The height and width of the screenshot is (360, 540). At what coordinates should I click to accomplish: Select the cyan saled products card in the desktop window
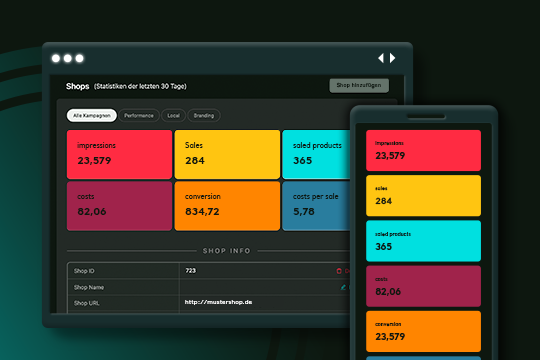[316, 154]
